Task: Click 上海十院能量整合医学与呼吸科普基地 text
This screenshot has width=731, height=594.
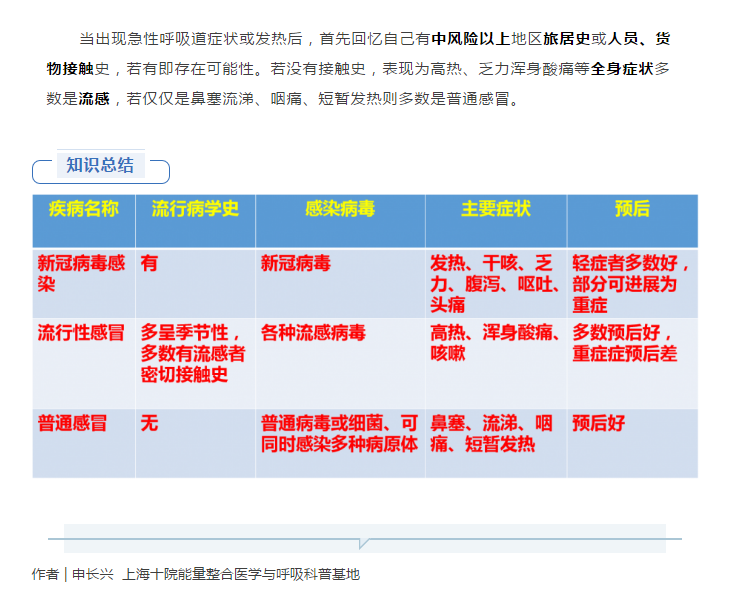Action: tap(241, 574)
